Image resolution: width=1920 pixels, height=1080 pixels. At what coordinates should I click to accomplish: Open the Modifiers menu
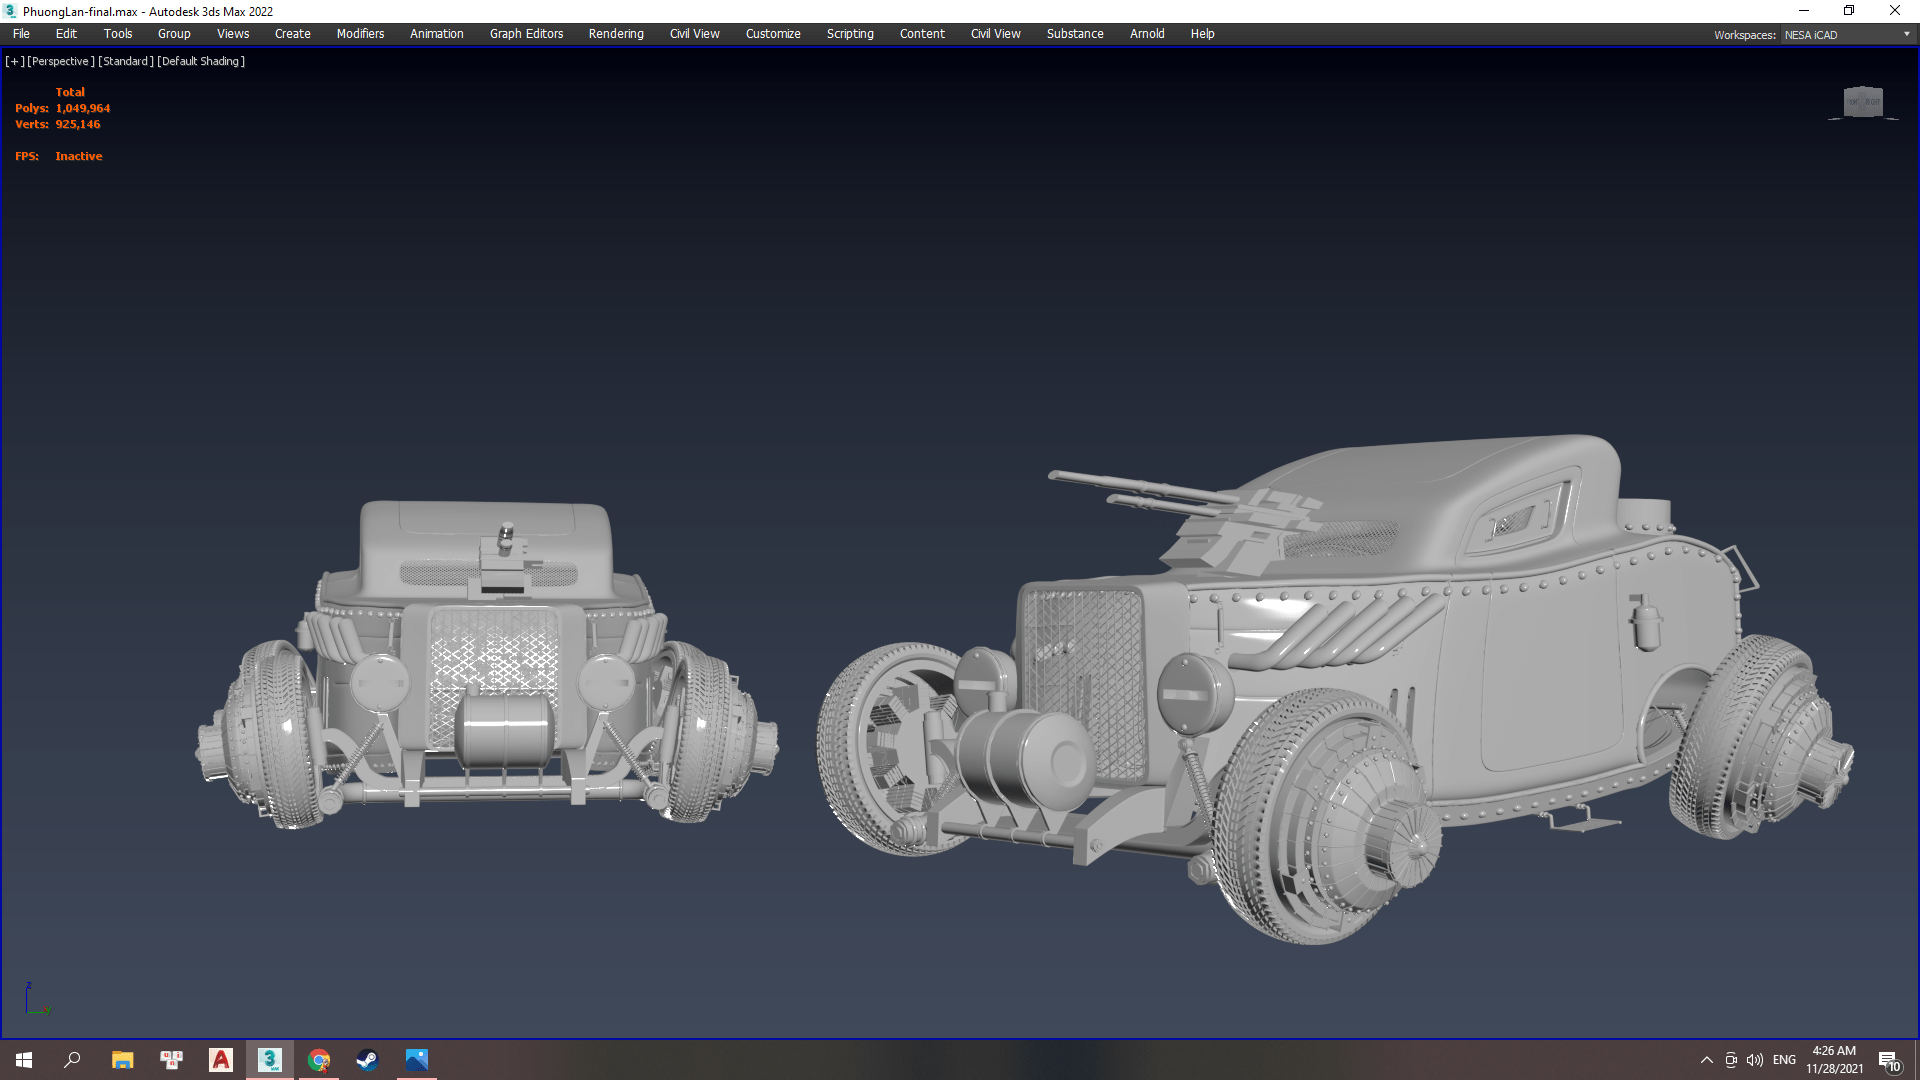coord(360,34)
